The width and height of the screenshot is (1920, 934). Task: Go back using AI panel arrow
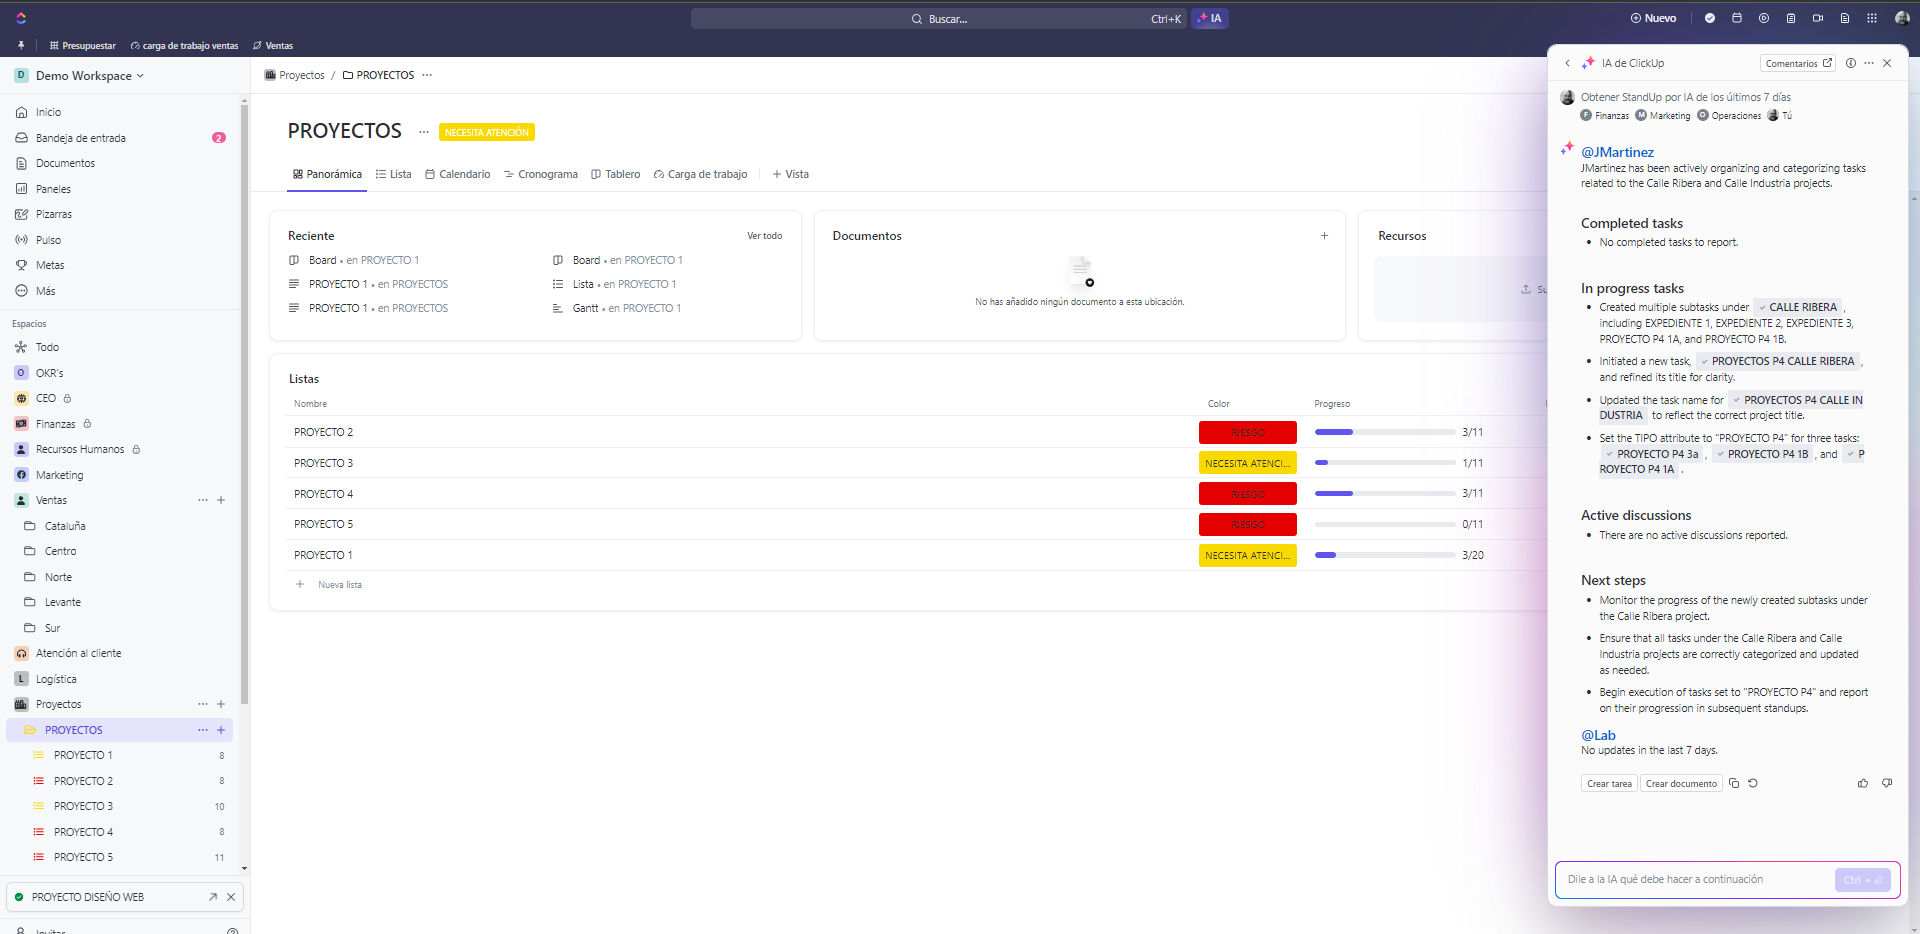pyautogui.click(x=1567, y=63)
